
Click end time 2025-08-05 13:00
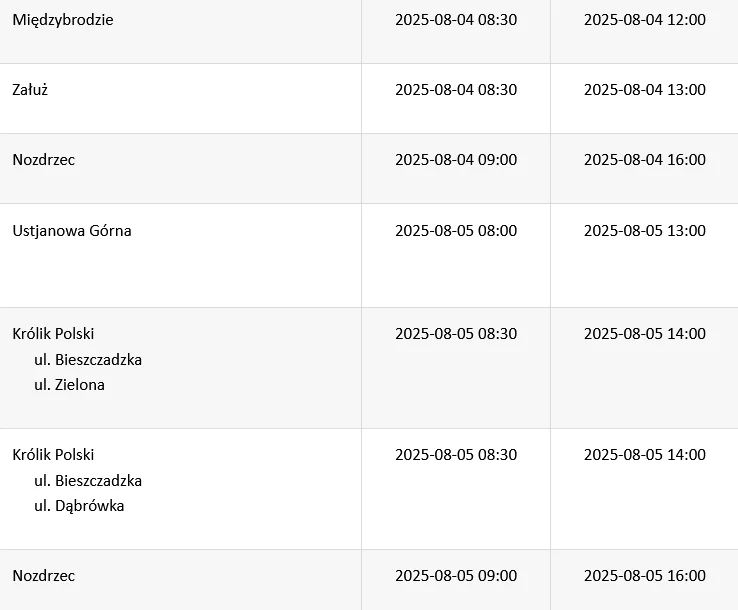pos(645,231)
